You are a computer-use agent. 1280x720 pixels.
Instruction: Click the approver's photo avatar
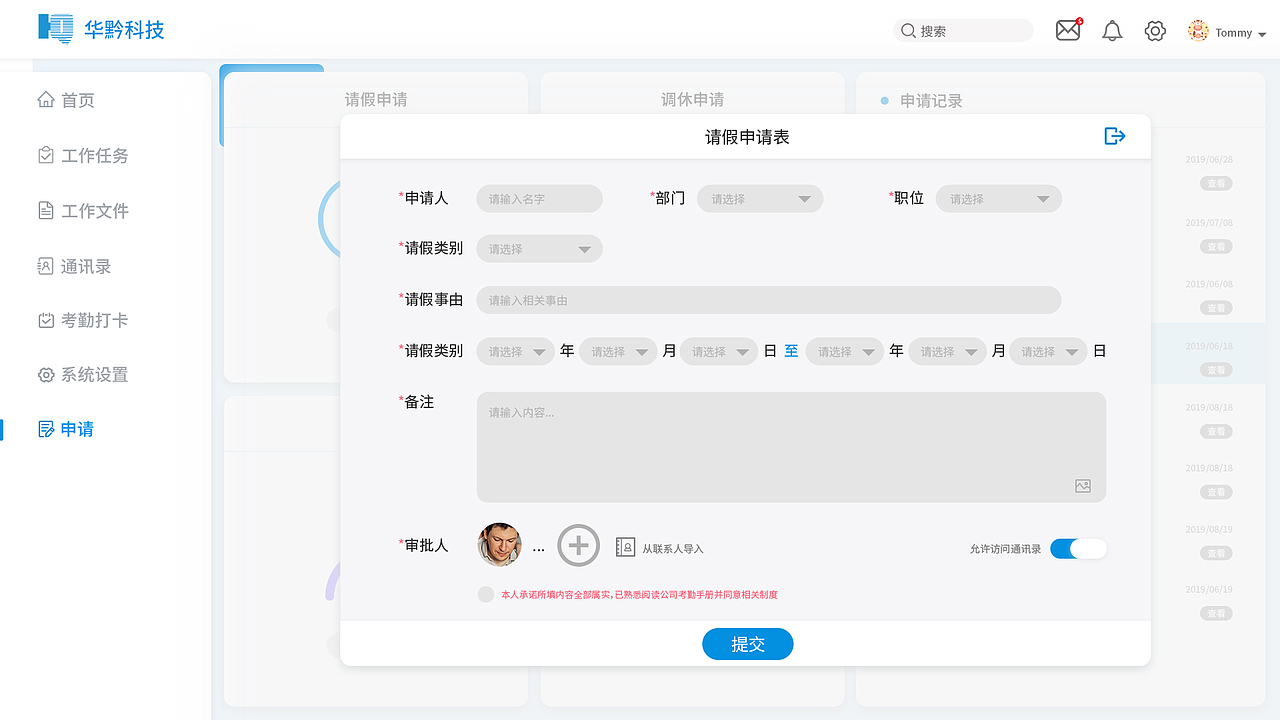(500, 545)
